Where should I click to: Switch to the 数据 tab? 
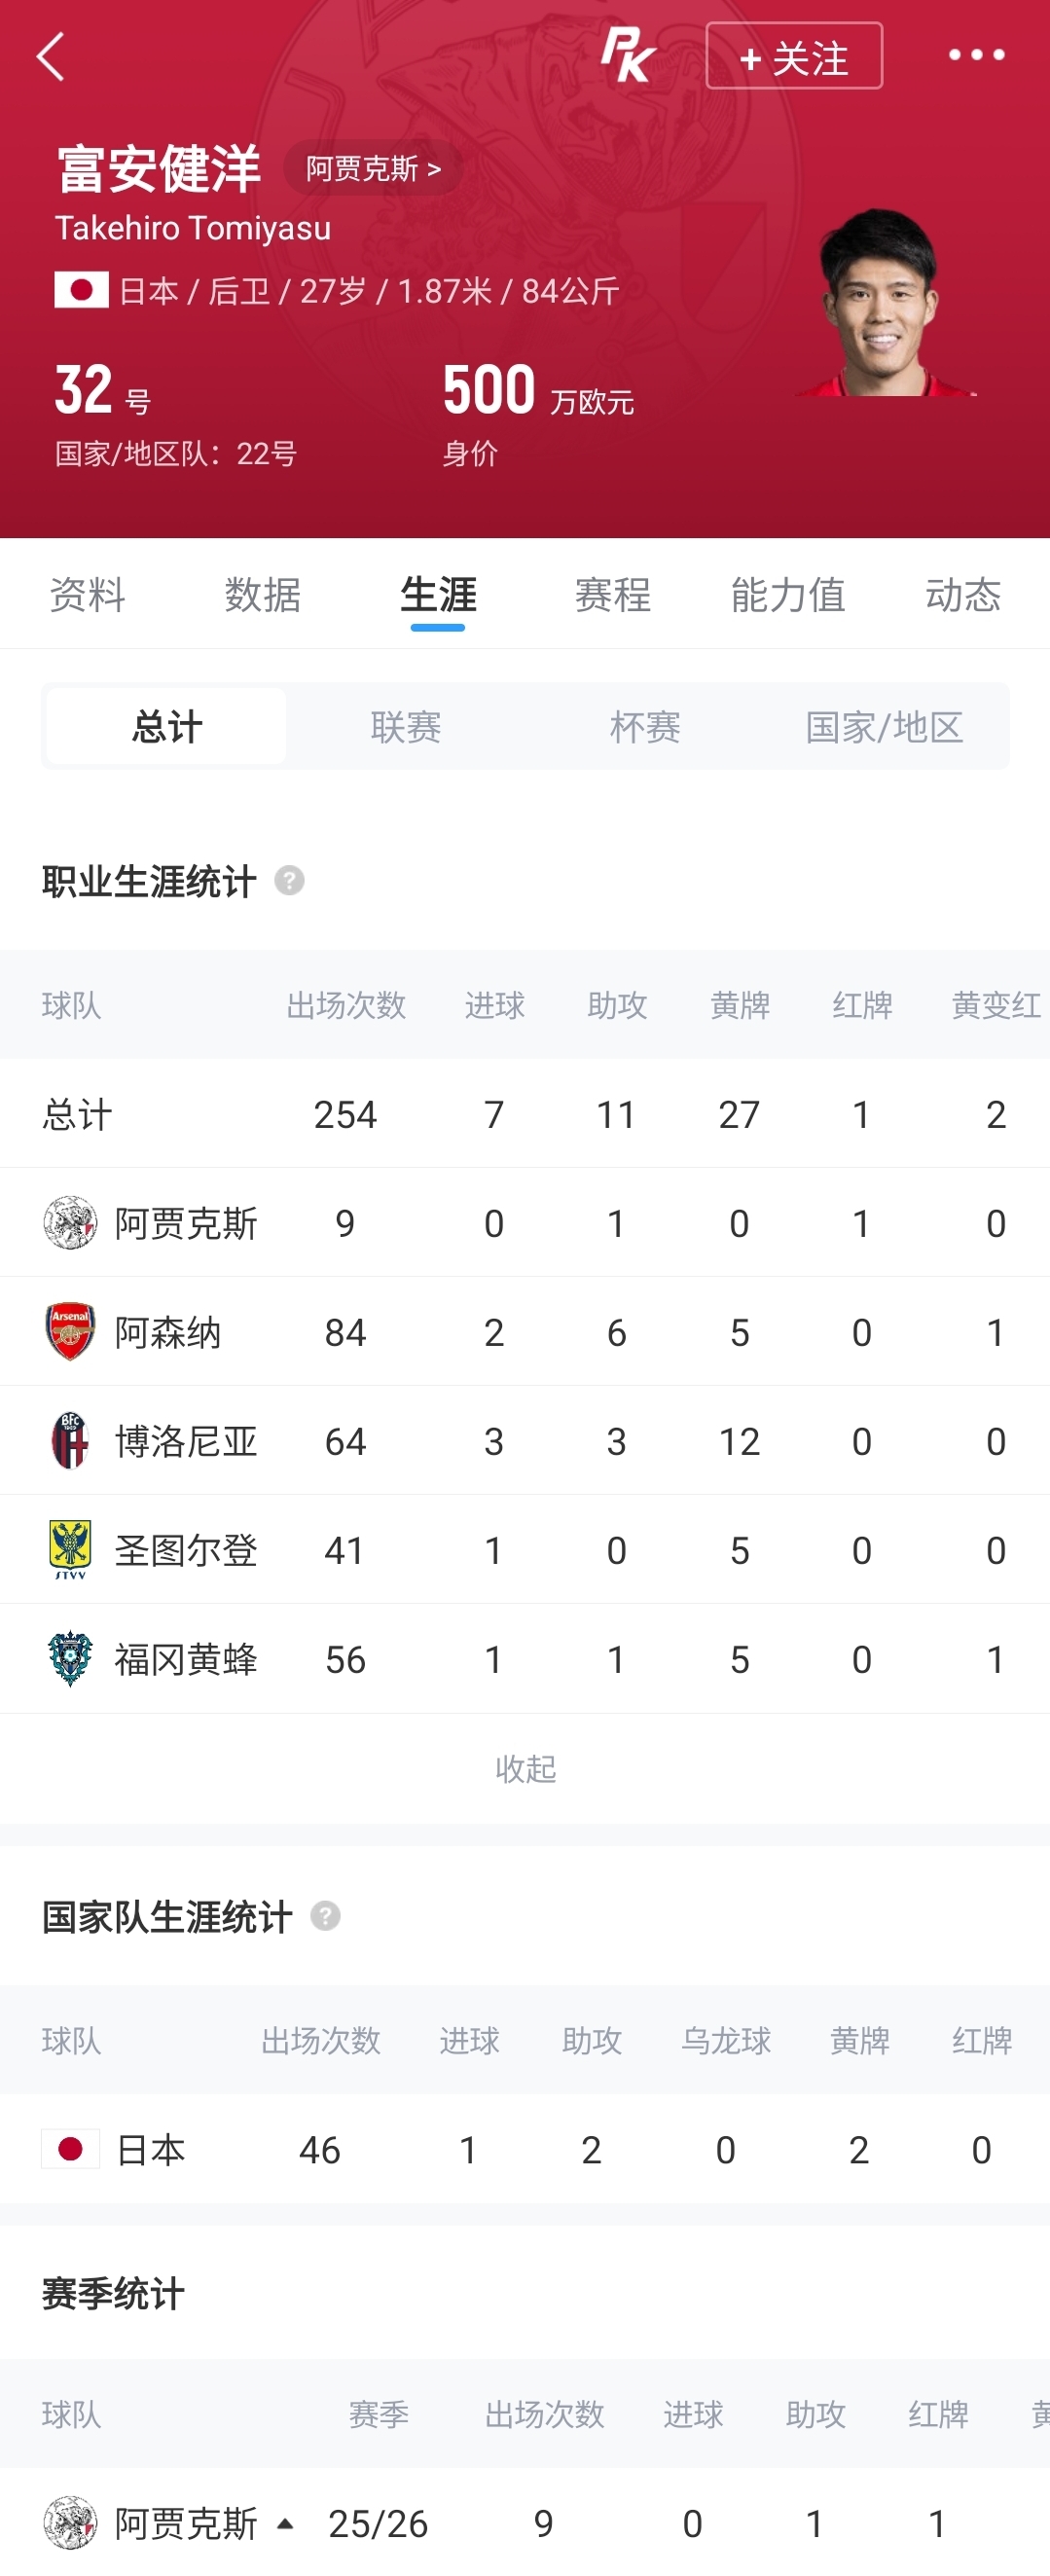click(262, 595)
